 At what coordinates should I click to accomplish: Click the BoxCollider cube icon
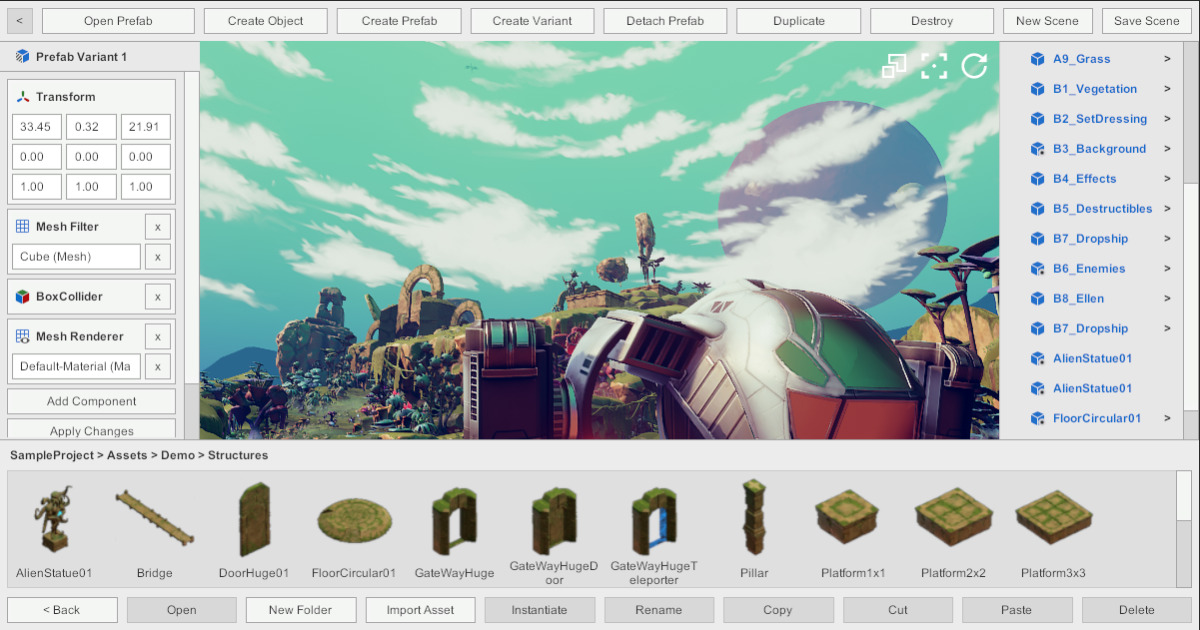[22, 297]
